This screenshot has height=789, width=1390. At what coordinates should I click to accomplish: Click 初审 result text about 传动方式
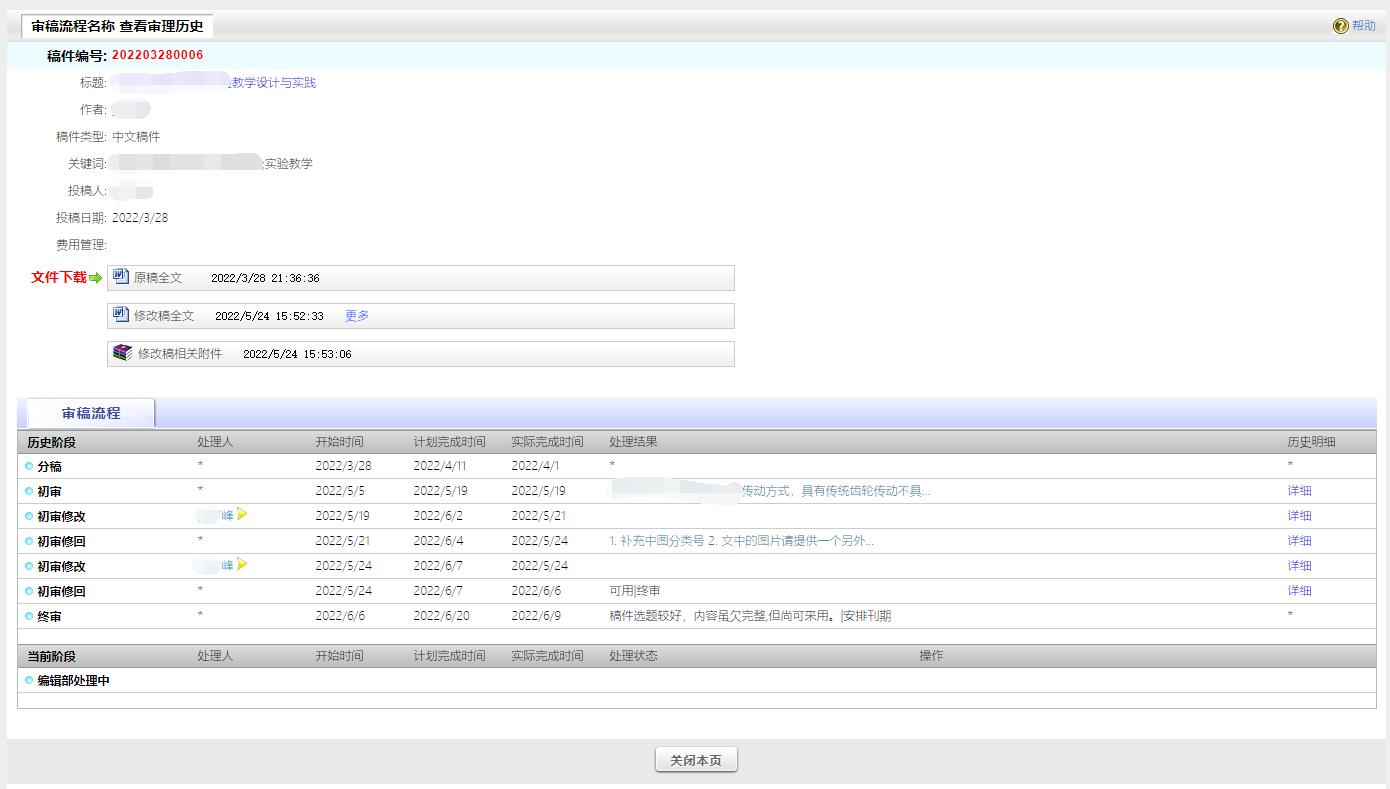835,491
